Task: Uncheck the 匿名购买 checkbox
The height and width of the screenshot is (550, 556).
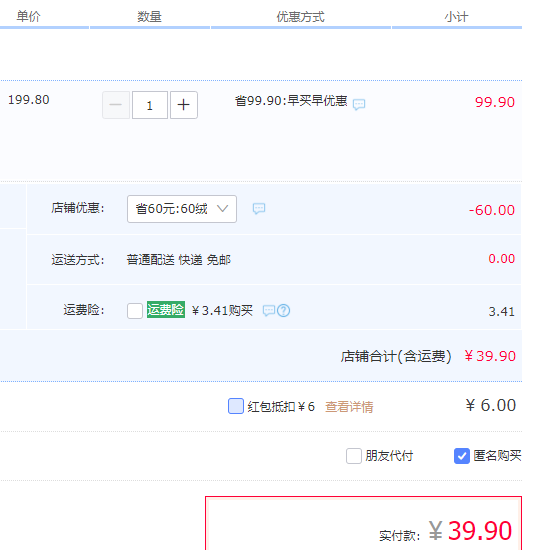Action: tap(462, 456)
